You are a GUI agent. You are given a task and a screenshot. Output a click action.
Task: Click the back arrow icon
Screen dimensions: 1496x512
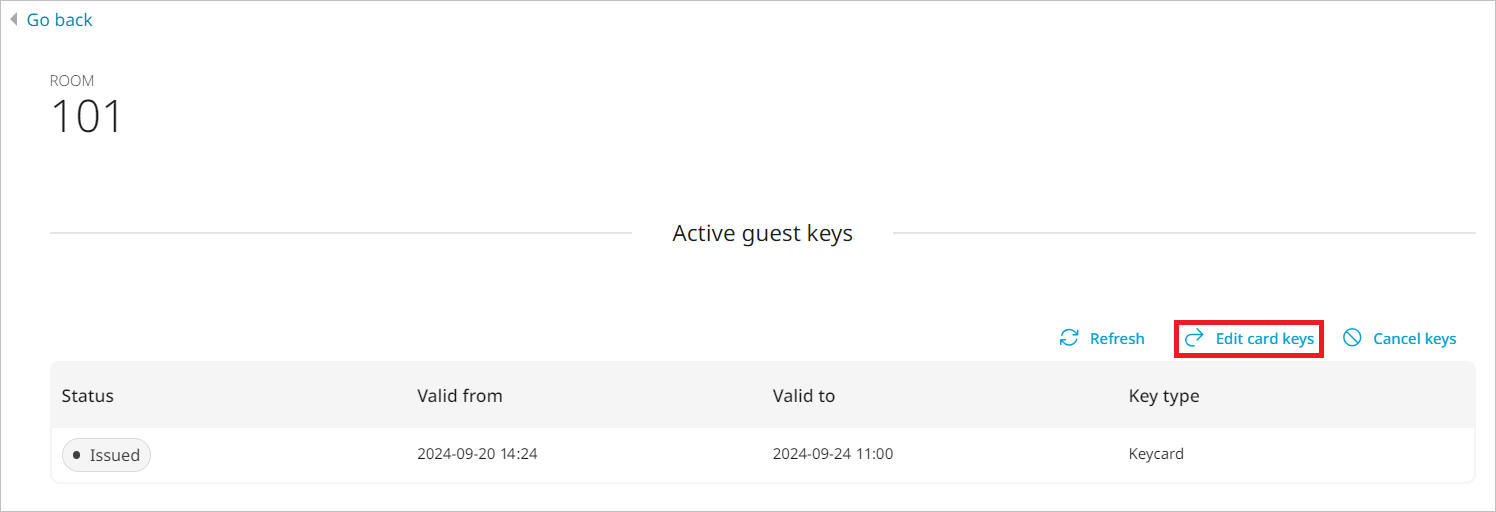point(13,19)
